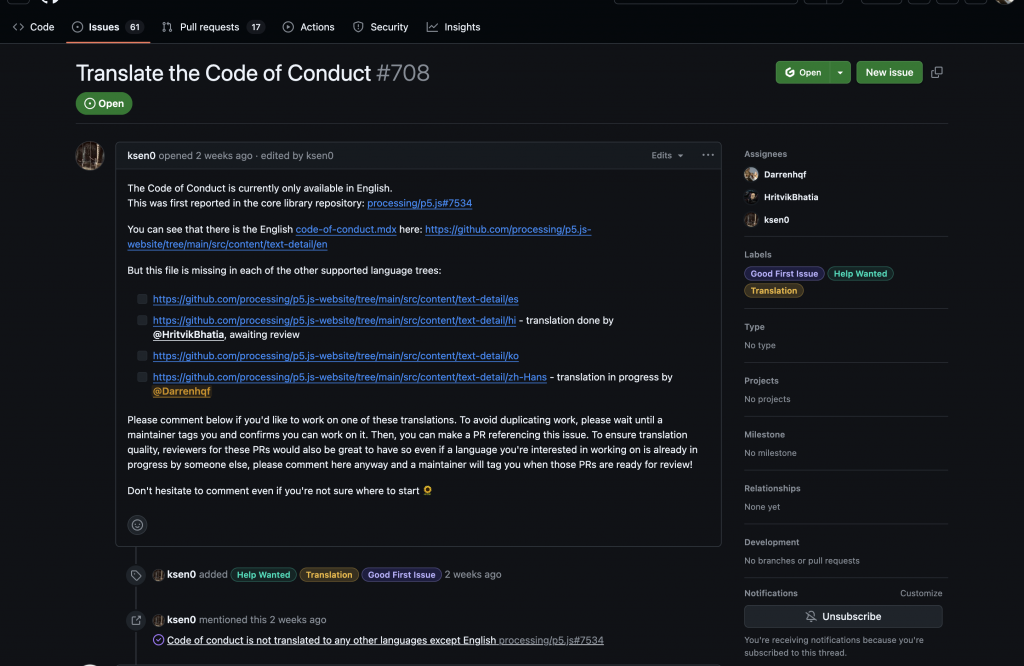This screenshot has width=1024, height=666.
Task: Click the Labels section heading
Action: click(x=758, y=255)
